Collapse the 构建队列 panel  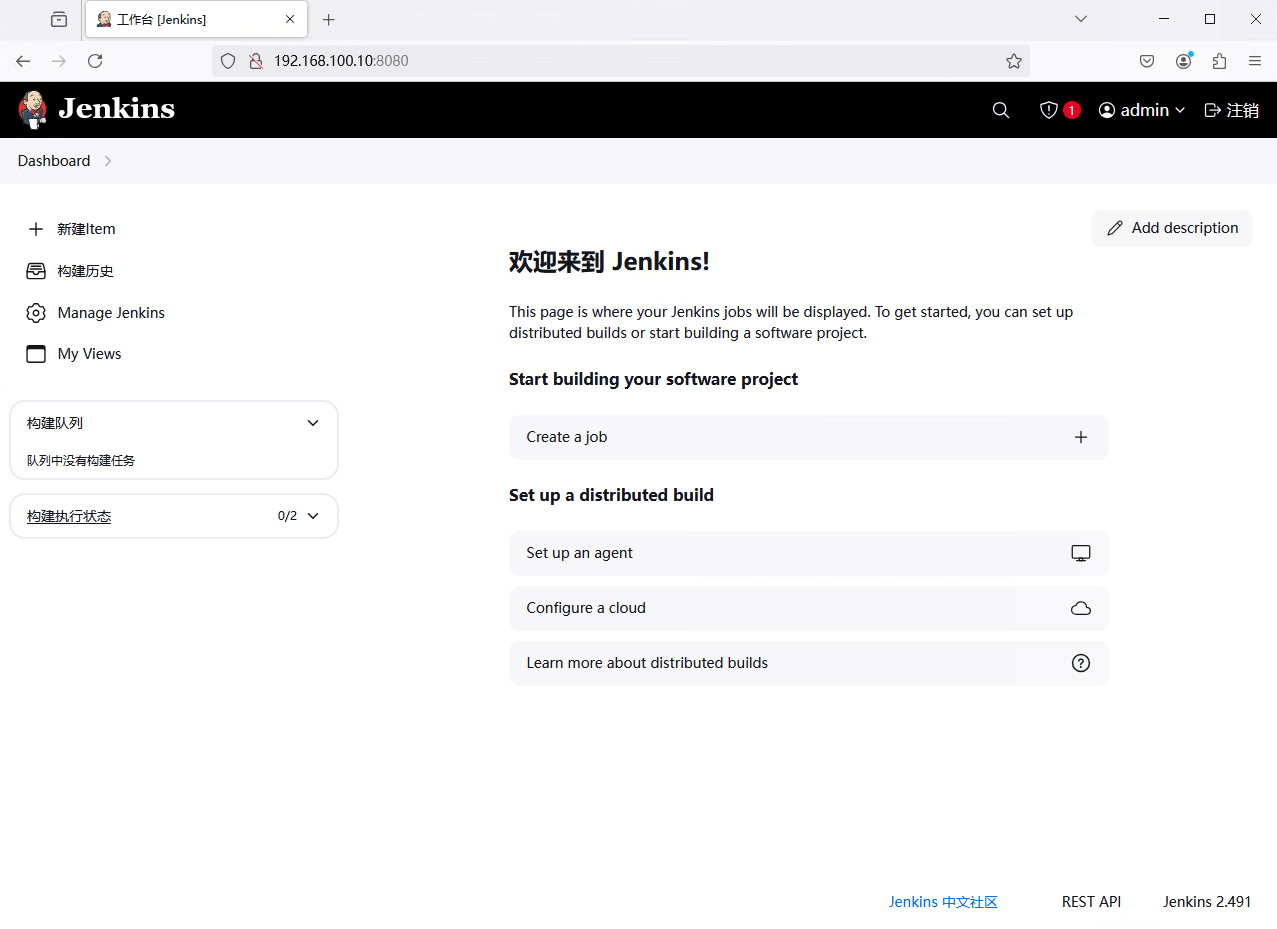coord(313,423)
